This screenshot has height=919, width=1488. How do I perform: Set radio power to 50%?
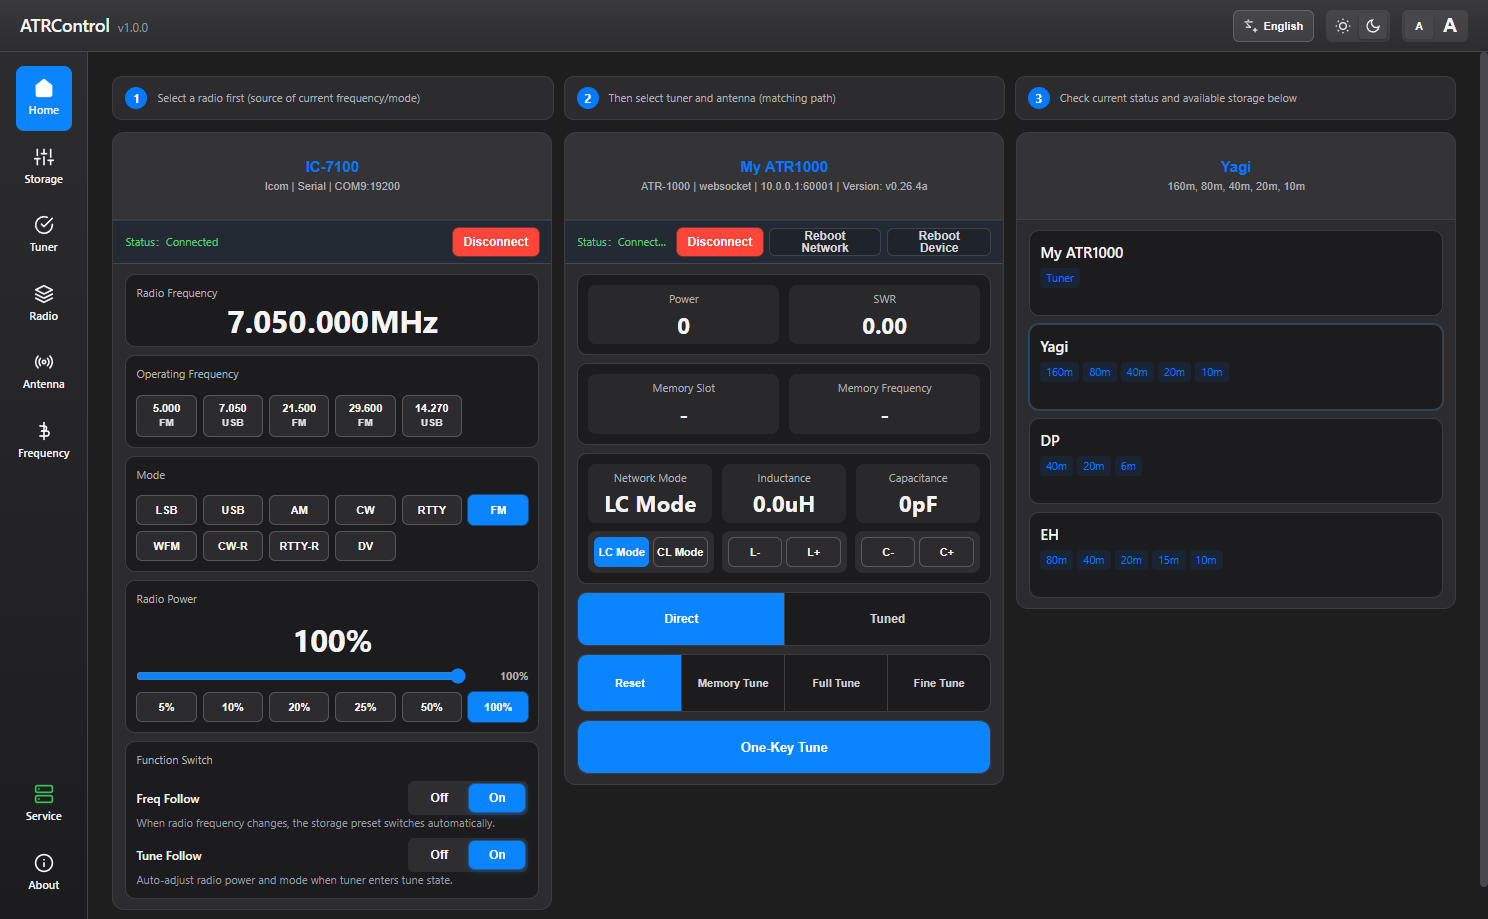[432, 707]
